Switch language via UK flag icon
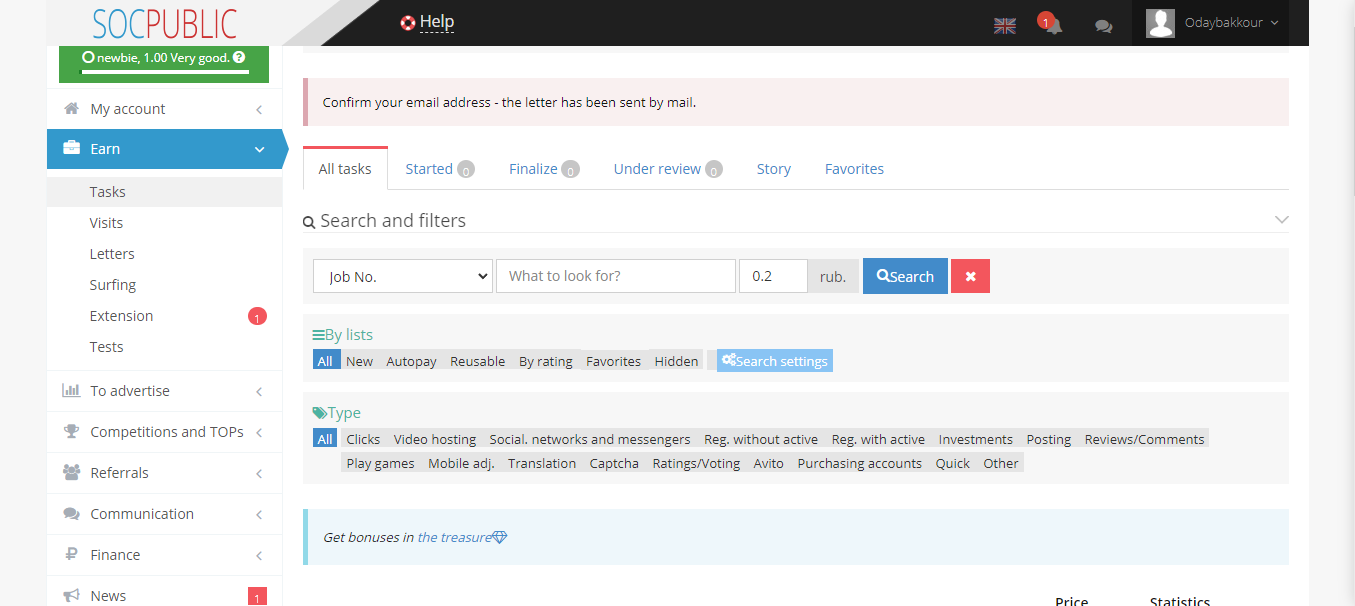 (x=1005, y=26)
